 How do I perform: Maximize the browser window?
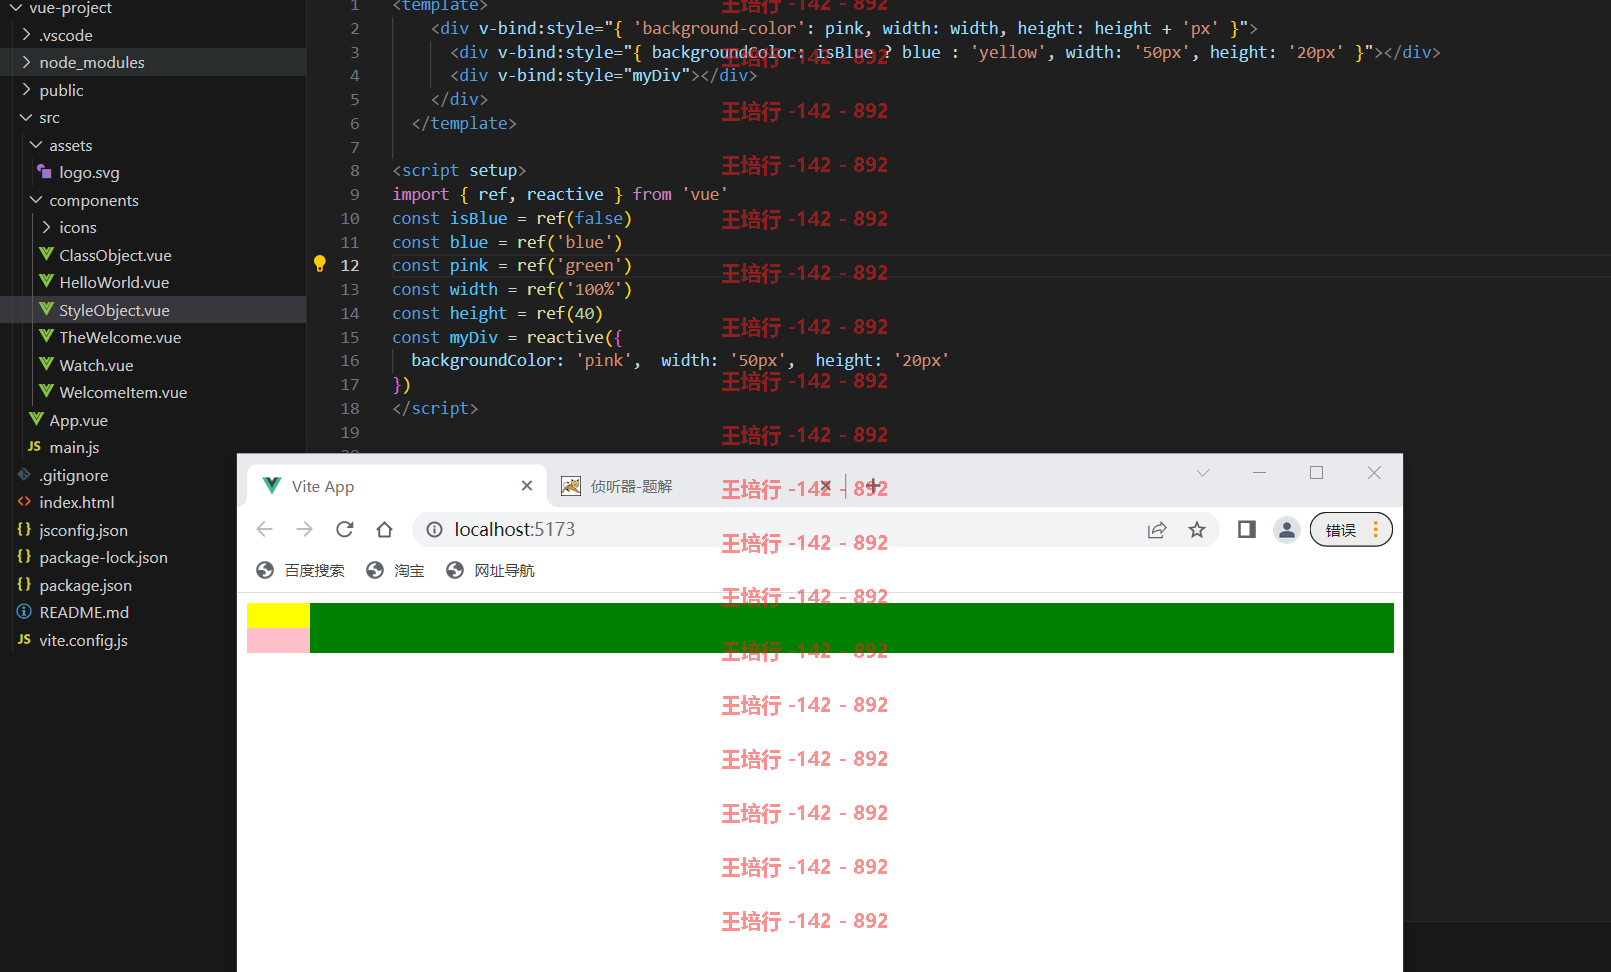[x=1316, y=473]
